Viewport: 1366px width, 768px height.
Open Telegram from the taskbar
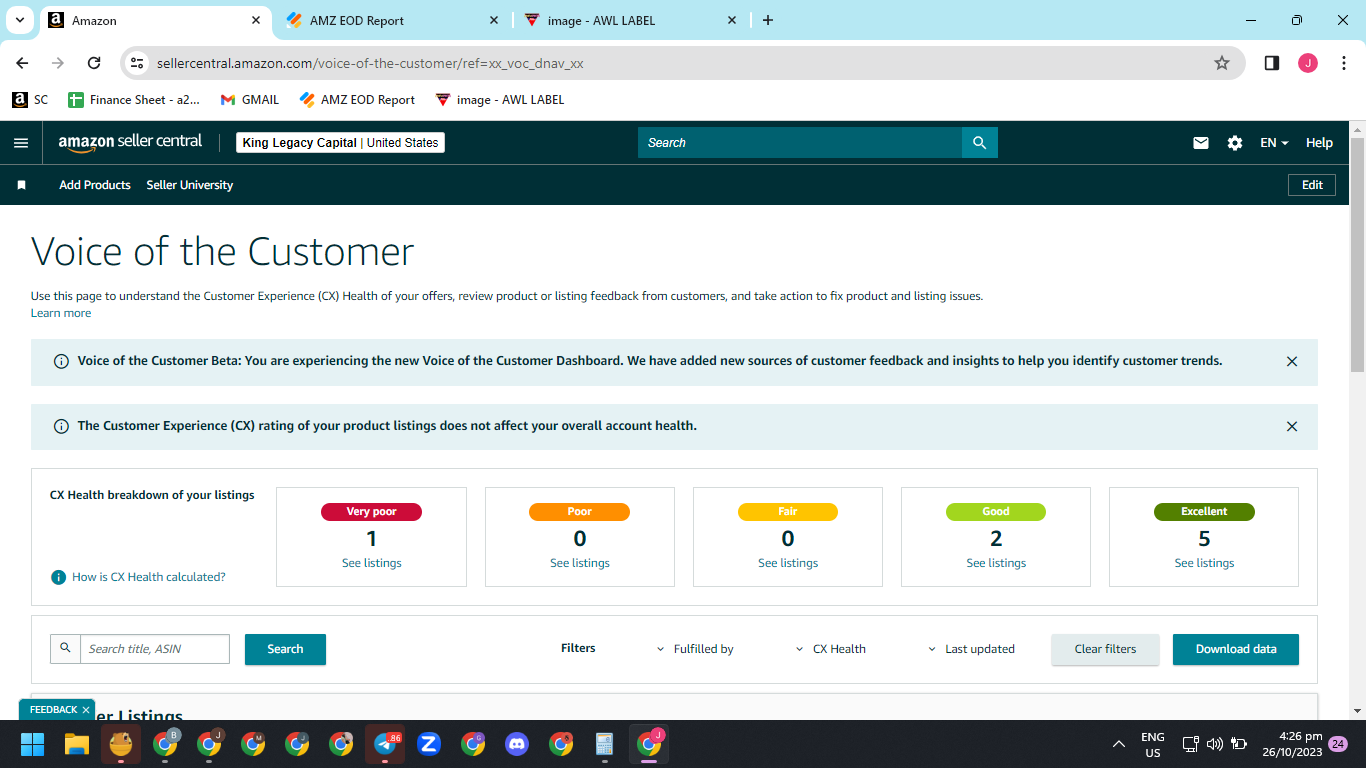pyautogui.click(x=385, y=744)
